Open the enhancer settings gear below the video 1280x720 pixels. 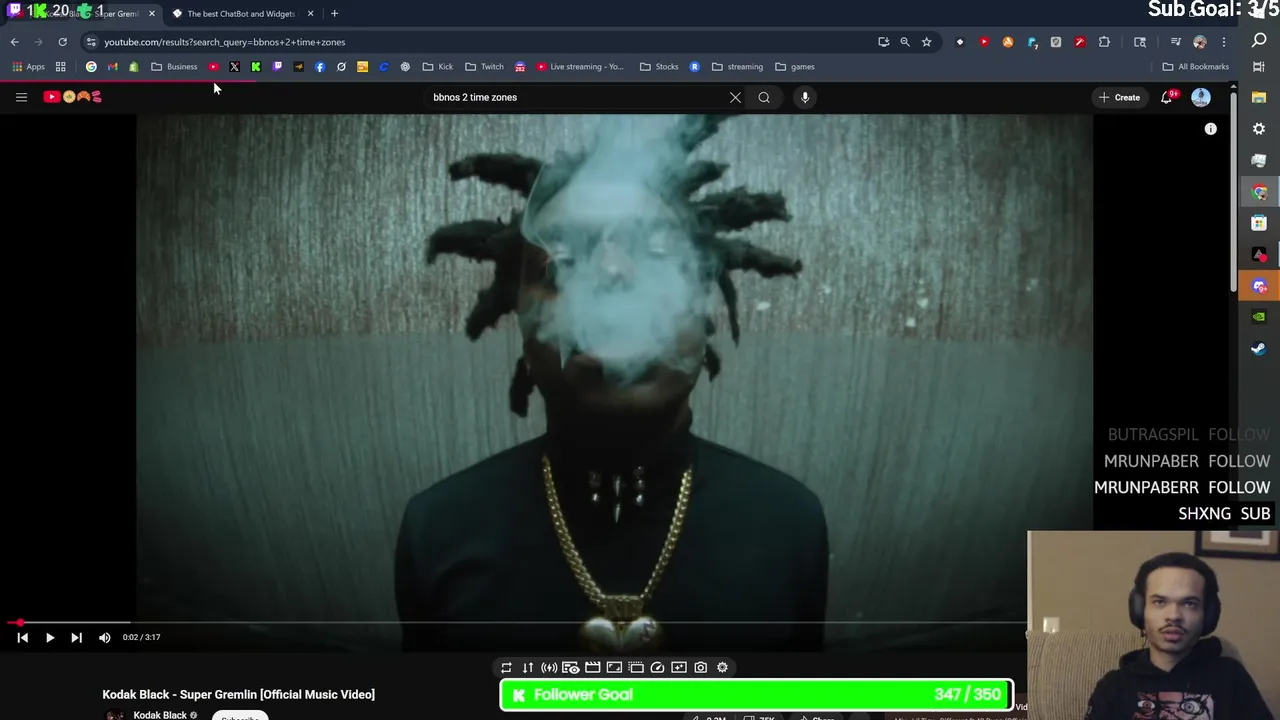tap(722, 667)
